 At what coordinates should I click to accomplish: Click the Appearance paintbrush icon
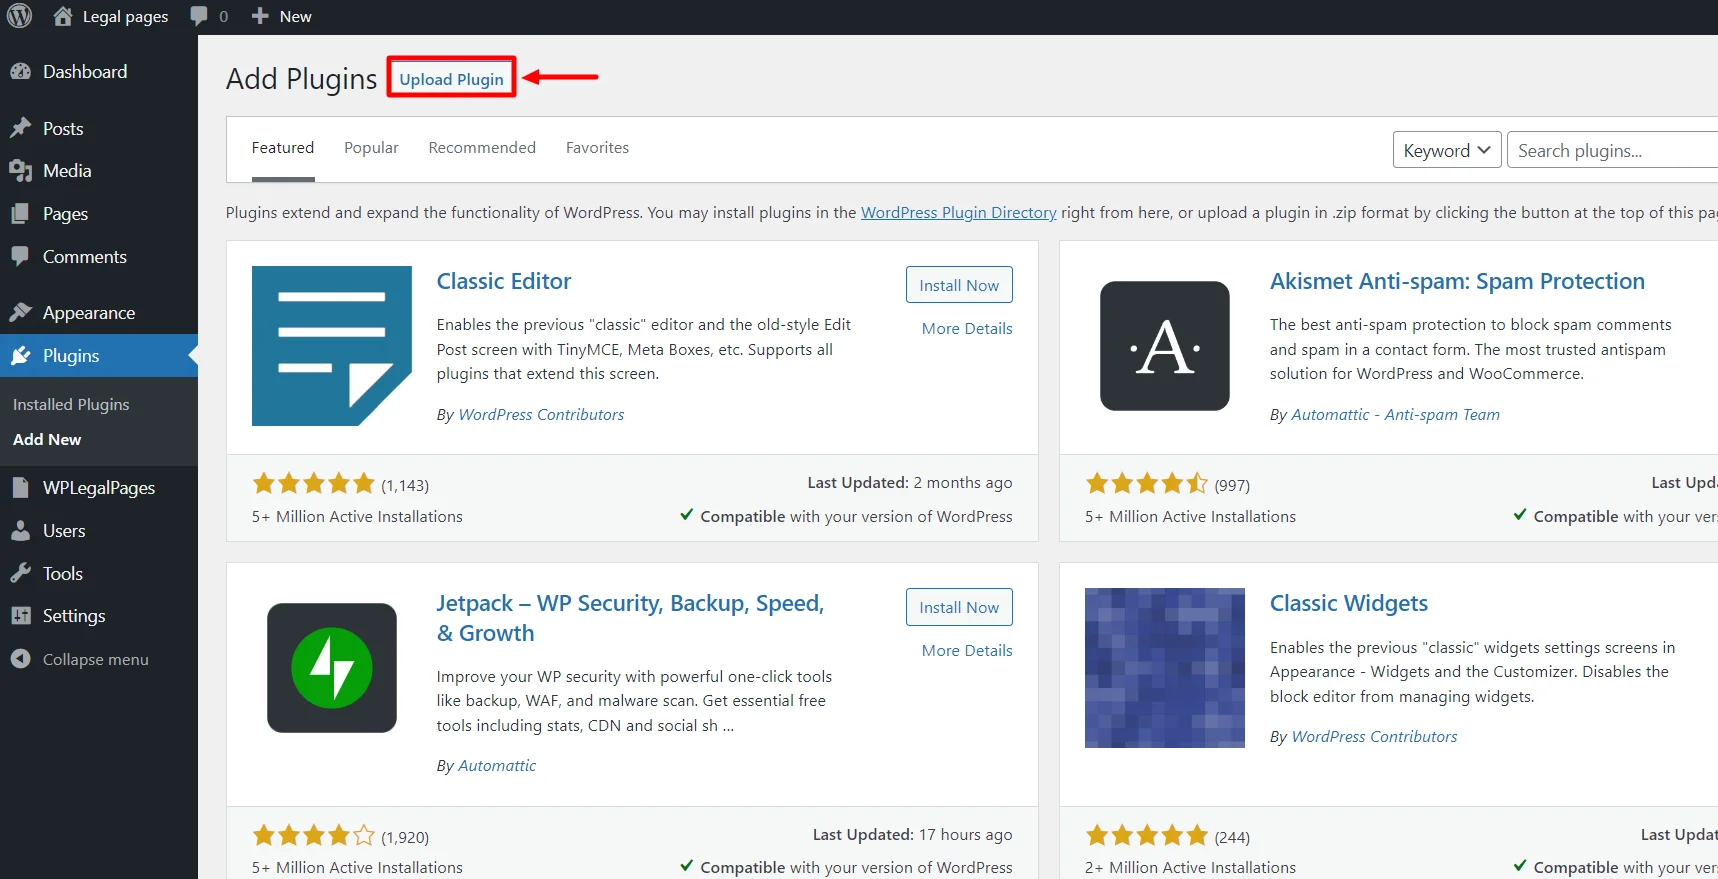coord(20,313)
